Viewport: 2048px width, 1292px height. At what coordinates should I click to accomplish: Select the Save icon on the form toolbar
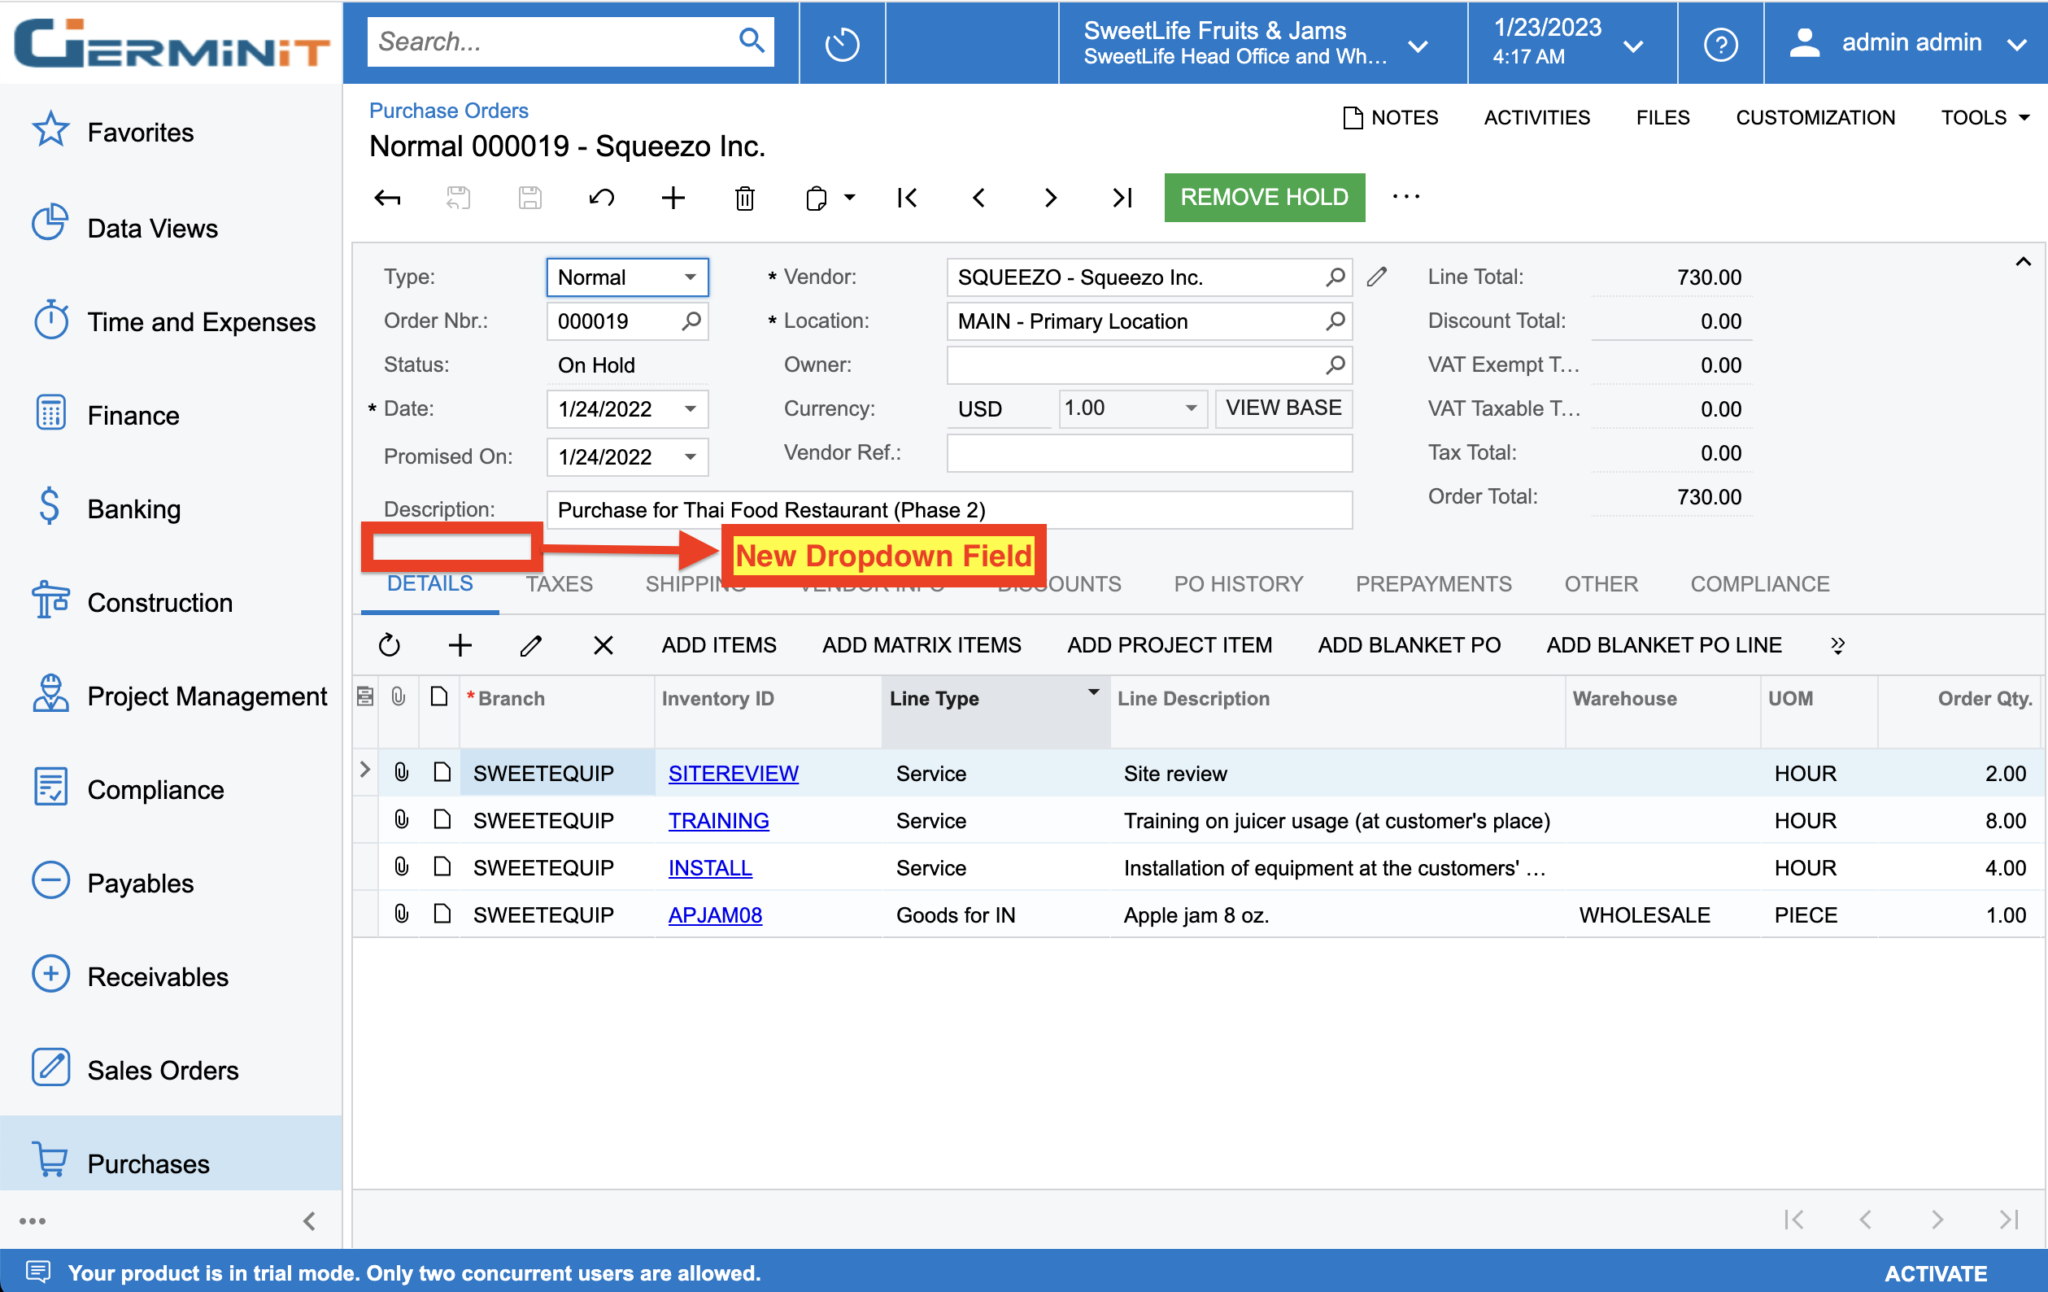(x=530, y=197)
